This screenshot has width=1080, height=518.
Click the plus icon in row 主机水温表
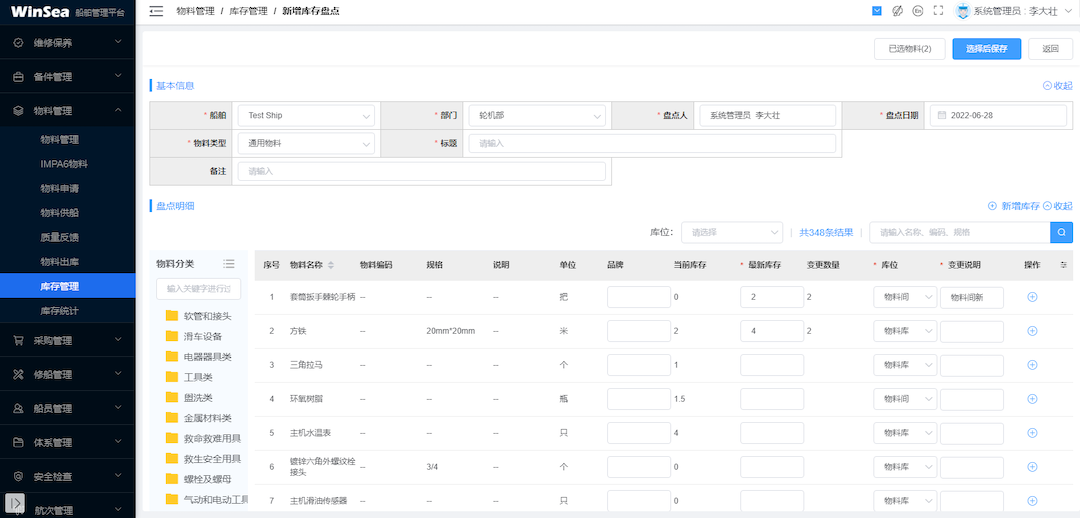click(x=1032, y=433)
